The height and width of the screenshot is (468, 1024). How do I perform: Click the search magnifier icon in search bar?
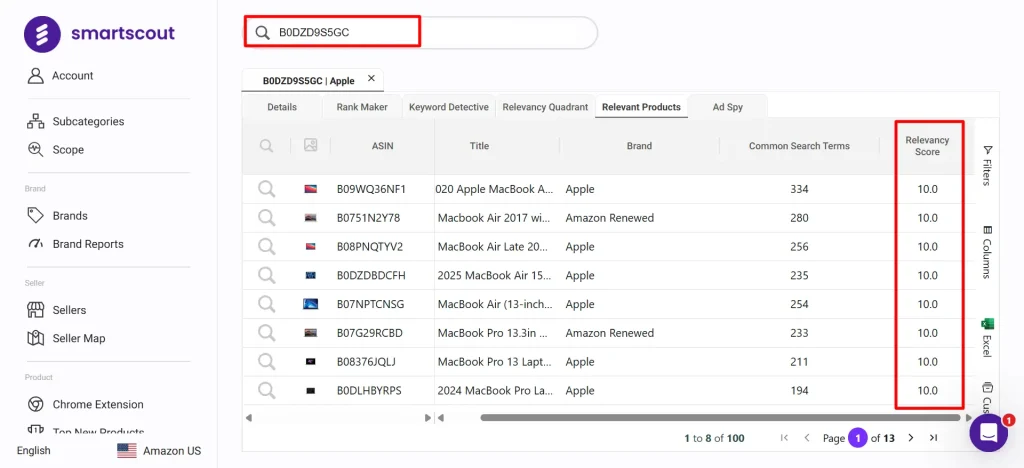tap(263, 33)
